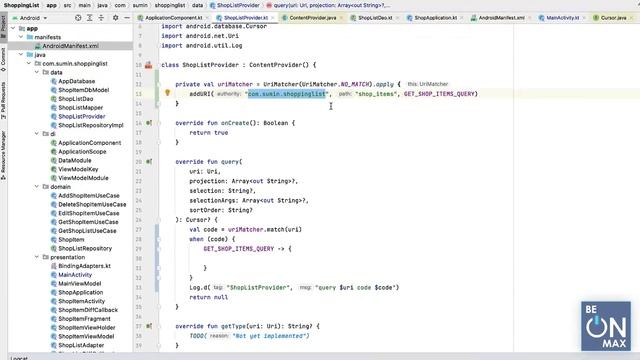The width and height of the screenshot is (640, 360).
Task: Collapse the di package
Action: coord(37,134)
